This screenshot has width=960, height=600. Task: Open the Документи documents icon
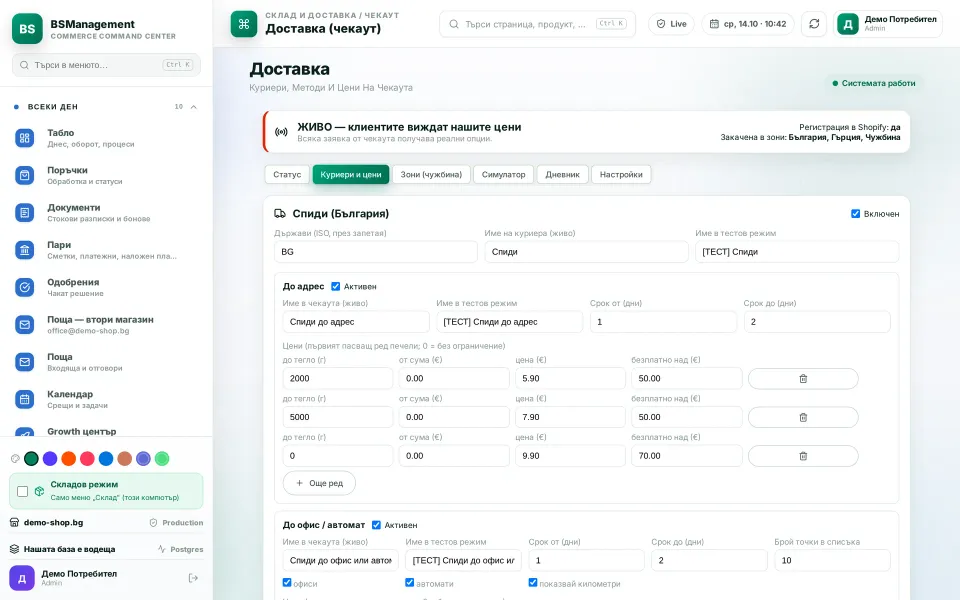[x=24, y=213]
